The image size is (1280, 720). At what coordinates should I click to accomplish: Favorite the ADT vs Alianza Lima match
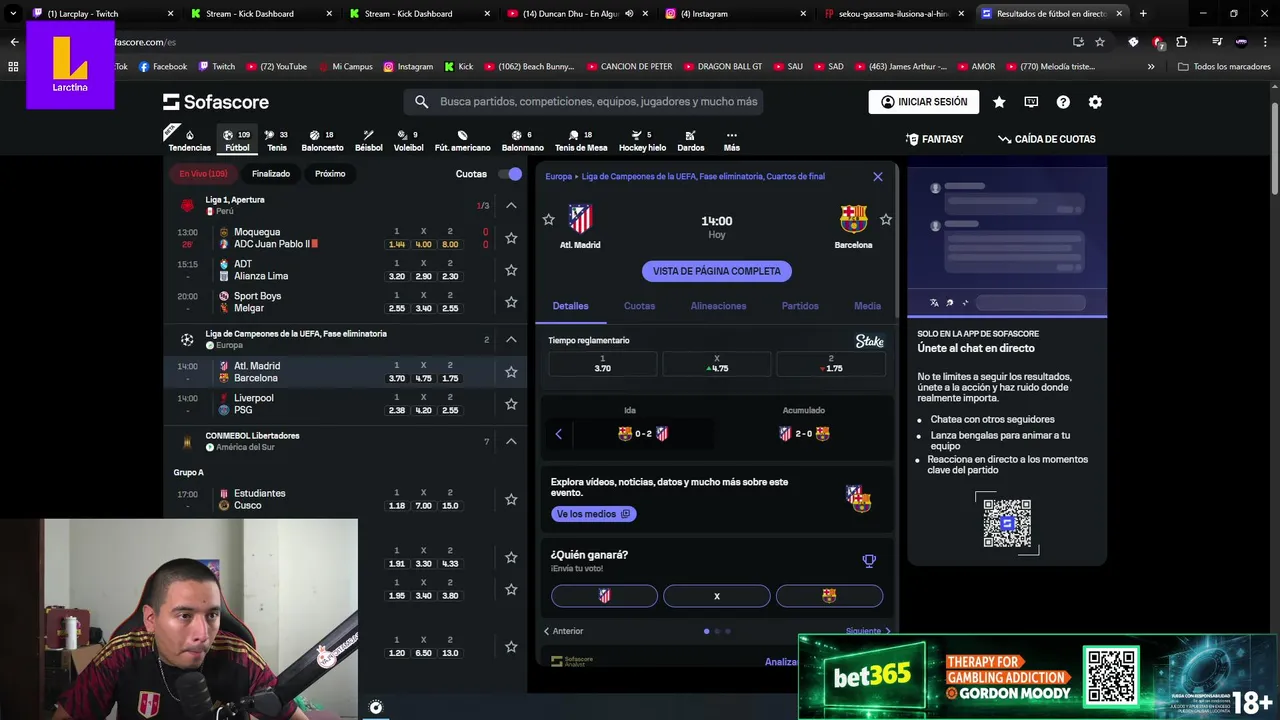pyautogui.click(x=511, y=270)
